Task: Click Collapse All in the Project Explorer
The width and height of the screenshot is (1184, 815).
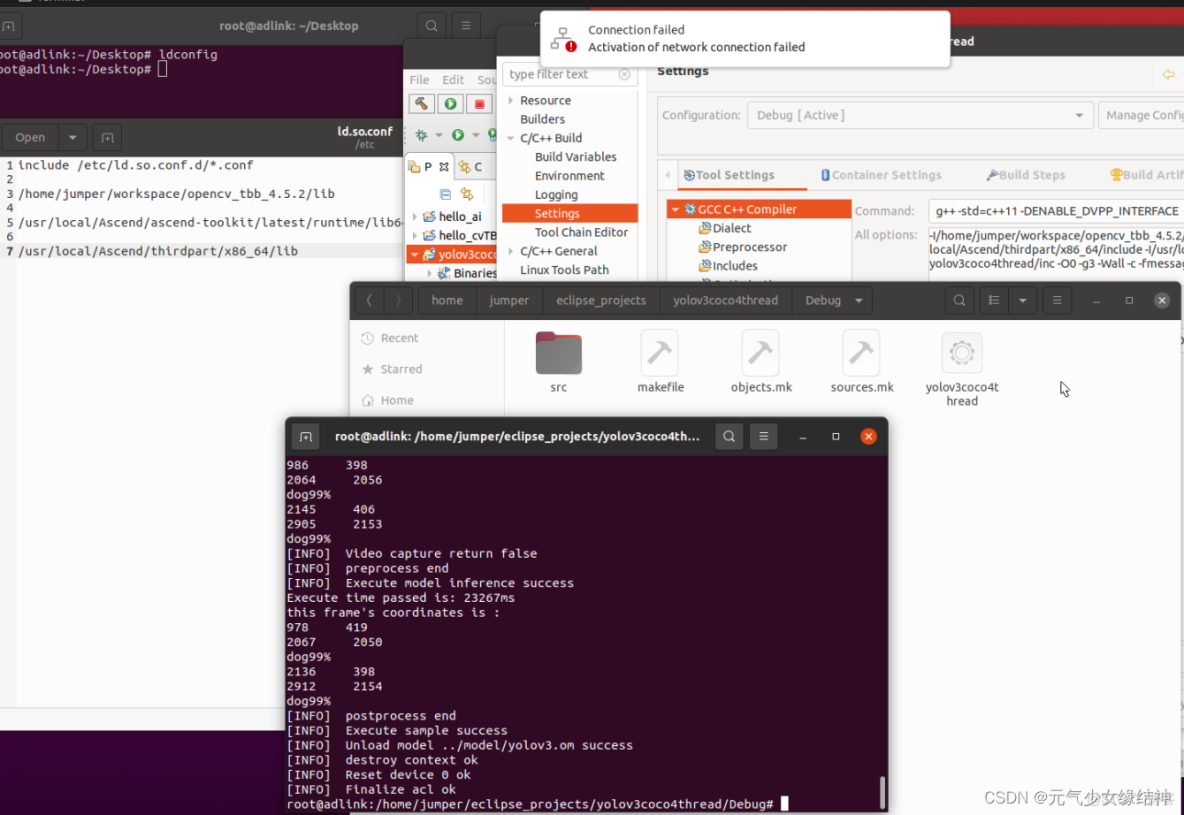Action: [444, 194]
